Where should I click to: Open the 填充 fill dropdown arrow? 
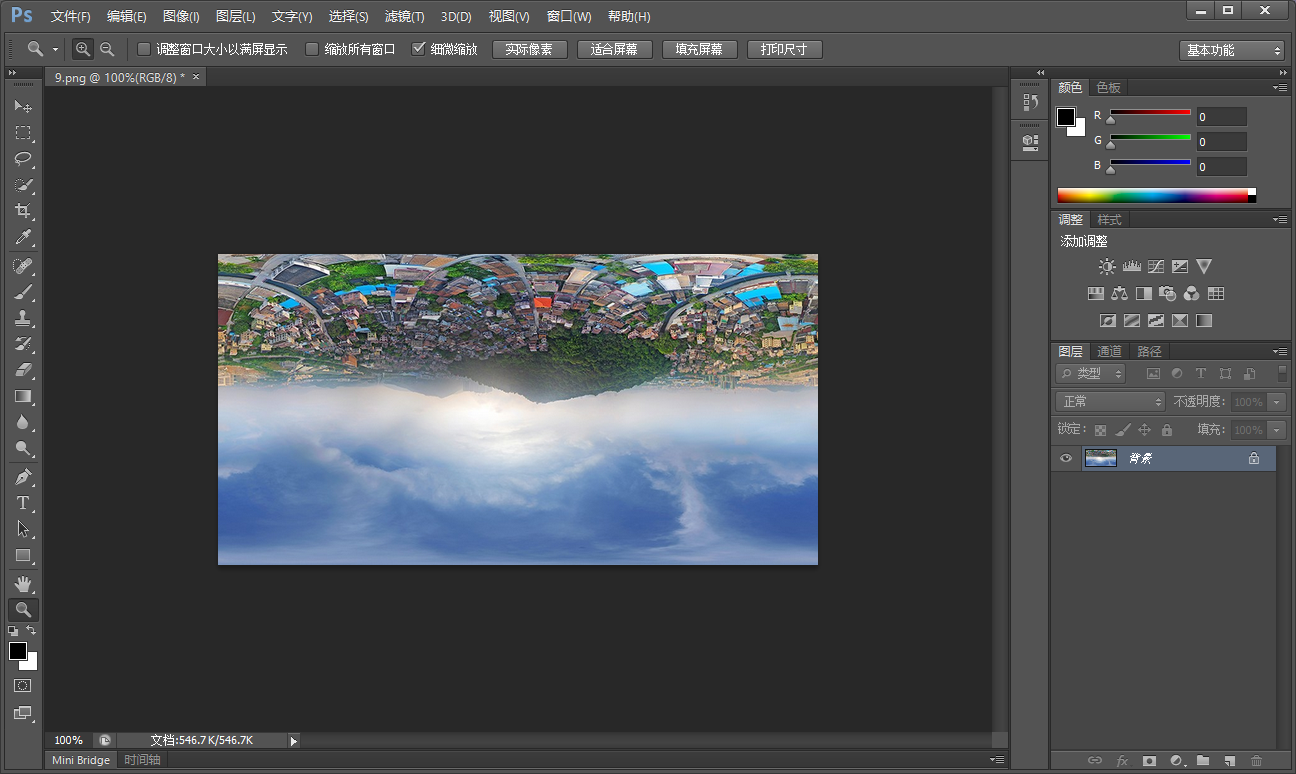(1276, 430)
